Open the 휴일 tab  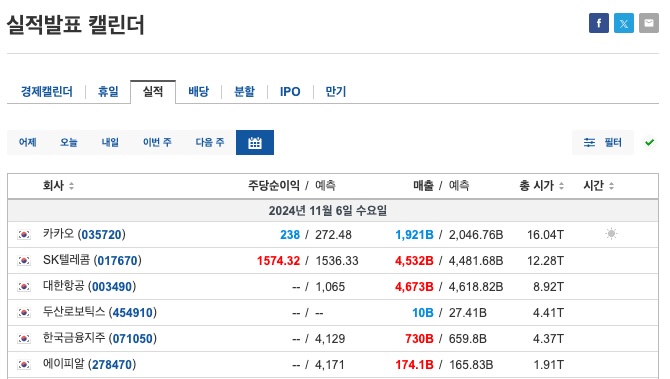108,91
